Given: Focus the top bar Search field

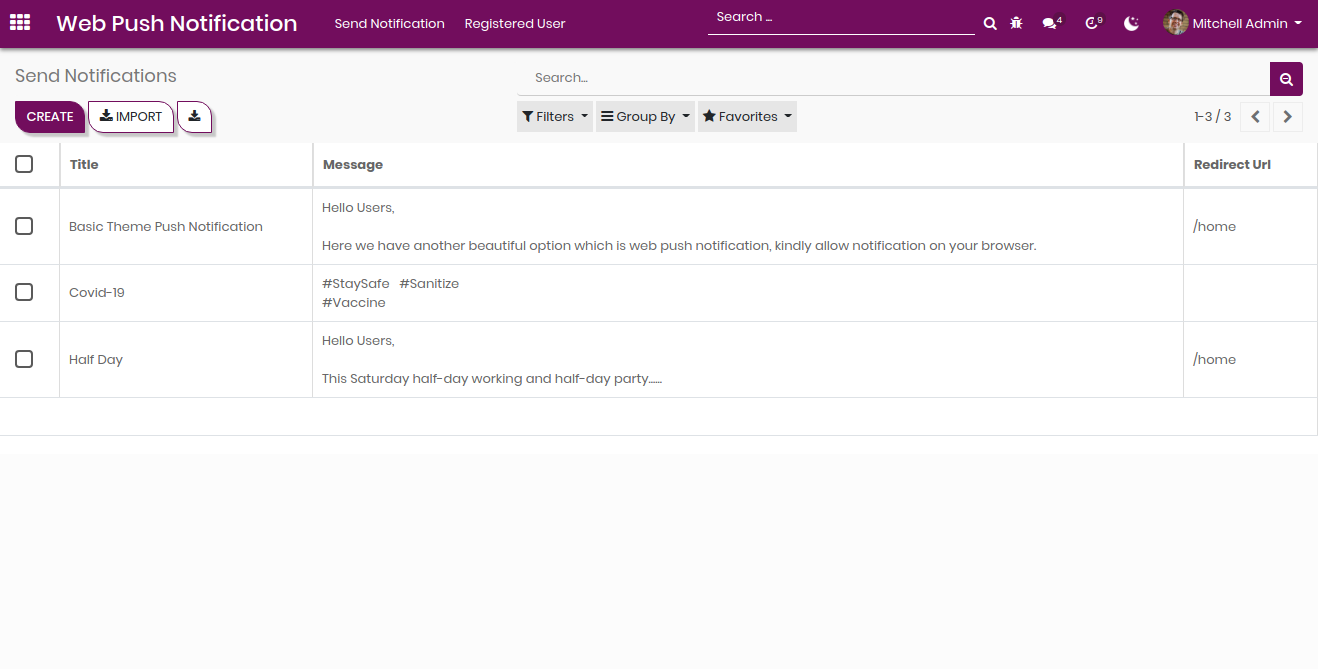Looking at the screenshot, I should pyautogui.click(x=841, y=18).
